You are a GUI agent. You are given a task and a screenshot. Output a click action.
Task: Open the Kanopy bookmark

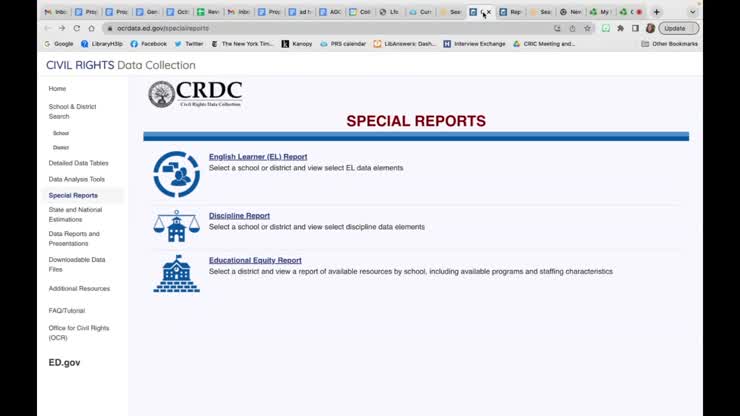(x=297, y=44)
